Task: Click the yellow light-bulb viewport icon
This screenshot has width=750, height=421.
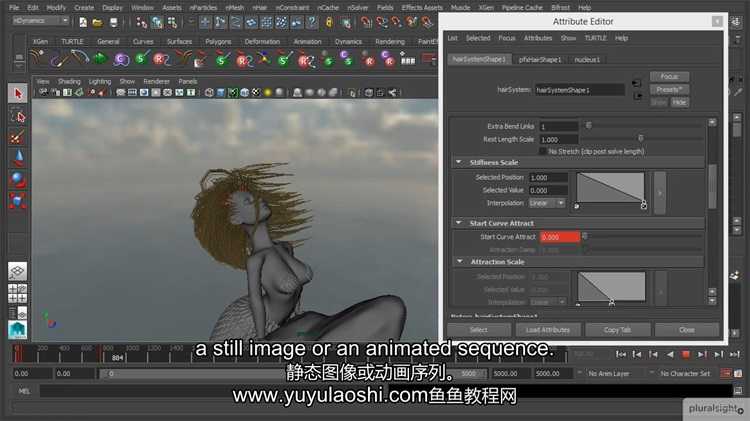Action: (x=268, y=92)
